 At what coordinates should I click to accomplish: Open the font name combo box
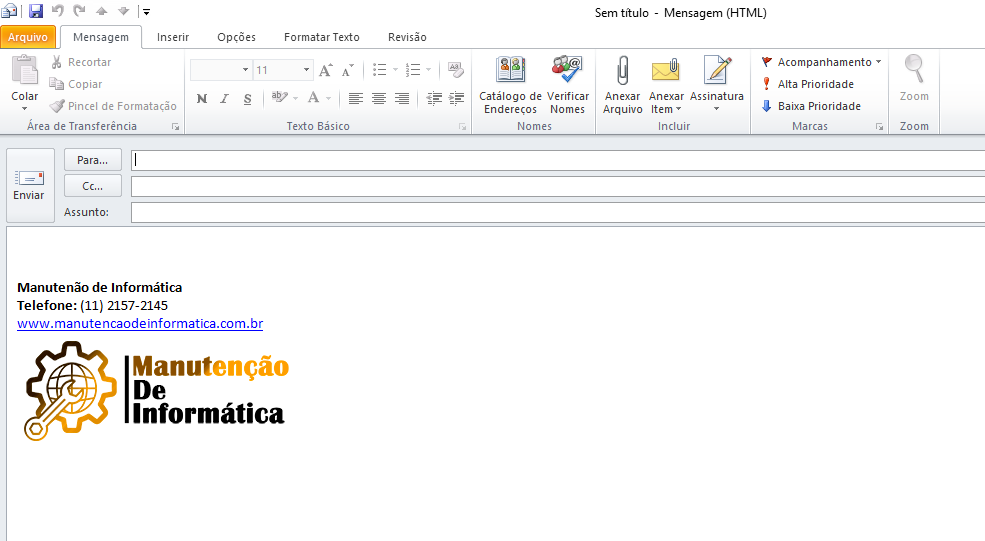click(220, 70)
